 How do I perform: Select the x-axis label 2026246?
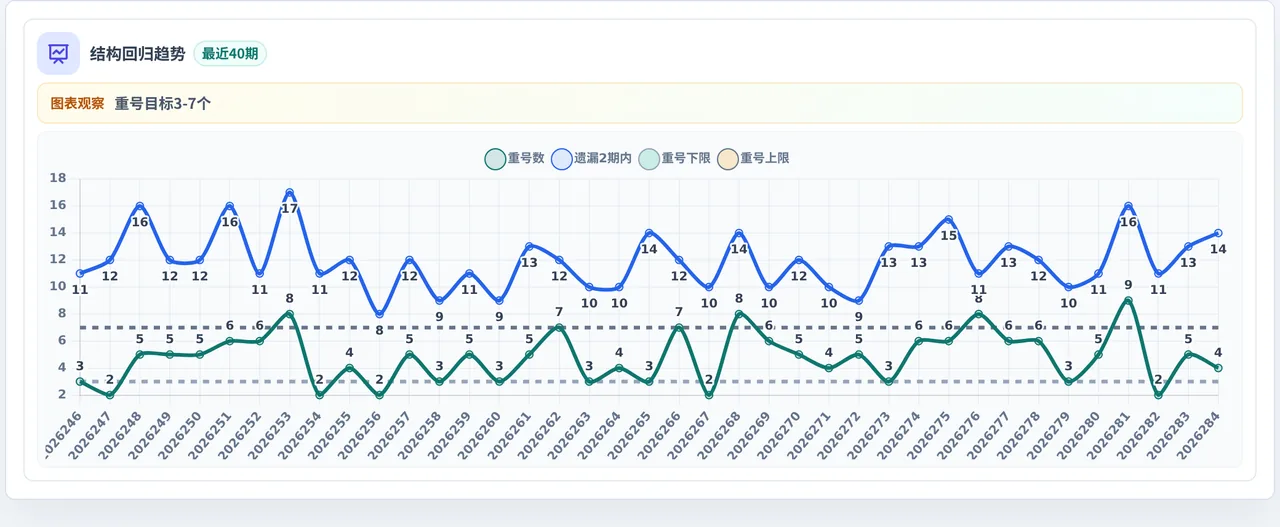(x=60, y=432)
